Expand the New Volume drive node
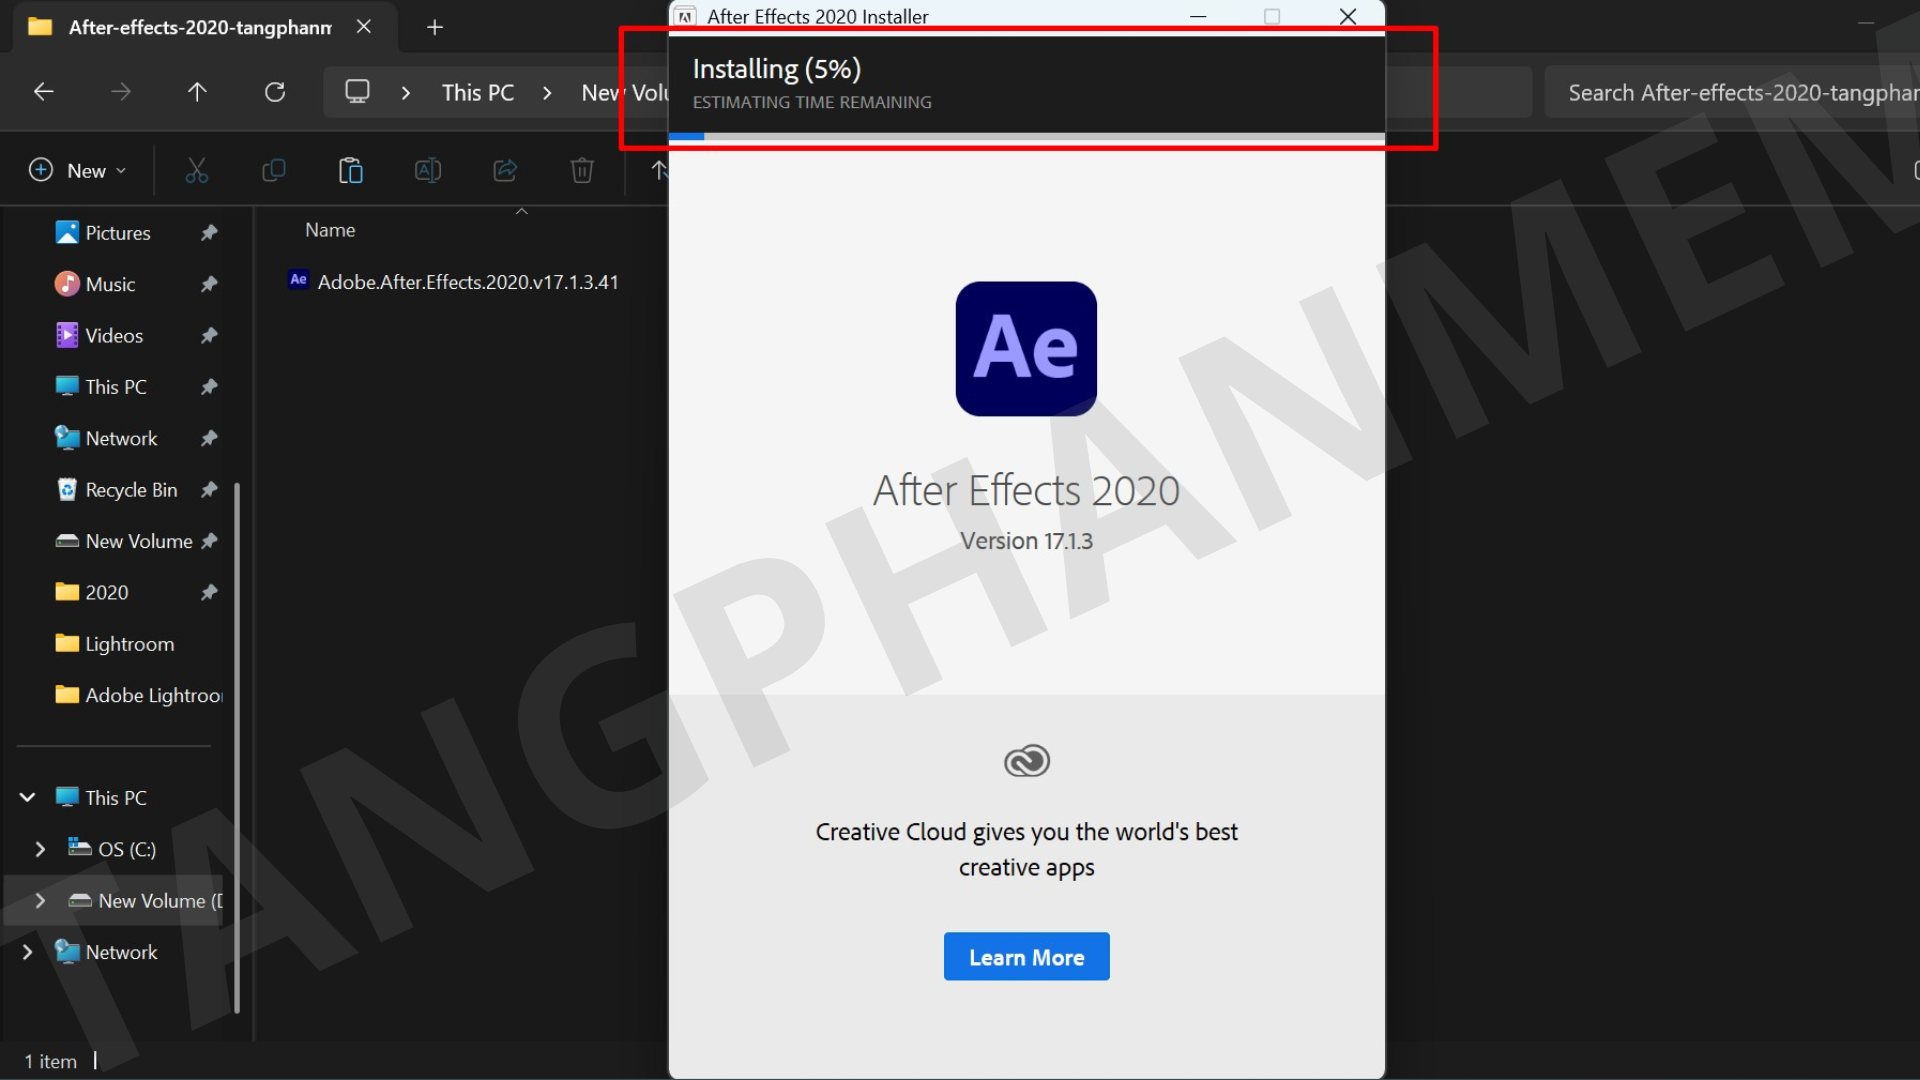The height and width of the screenshot is (1080, 1920). (40, 900)
